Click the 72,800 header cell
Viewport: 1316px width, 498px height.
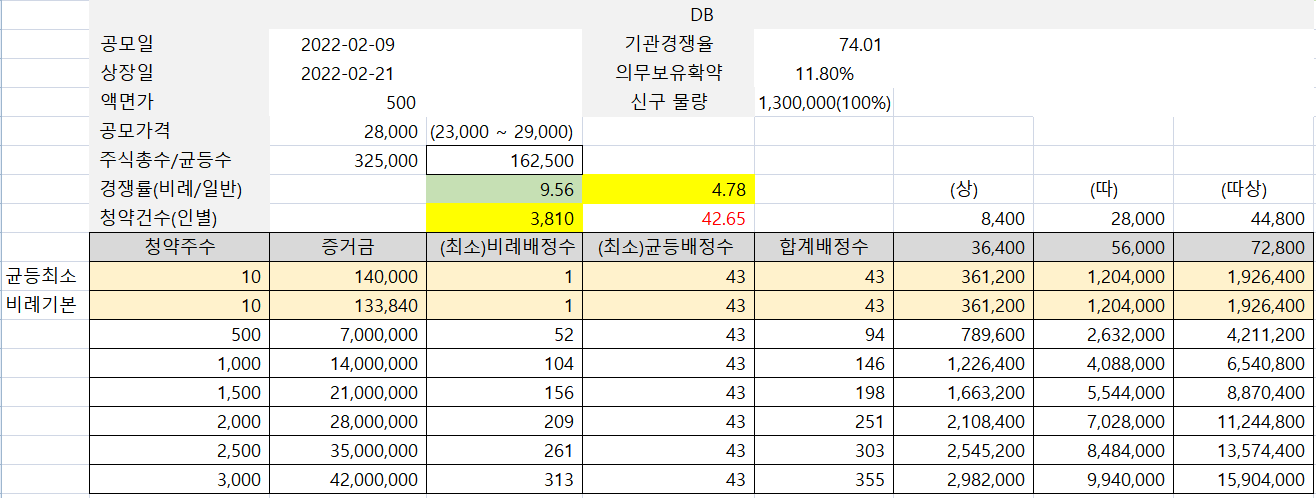1244,248
